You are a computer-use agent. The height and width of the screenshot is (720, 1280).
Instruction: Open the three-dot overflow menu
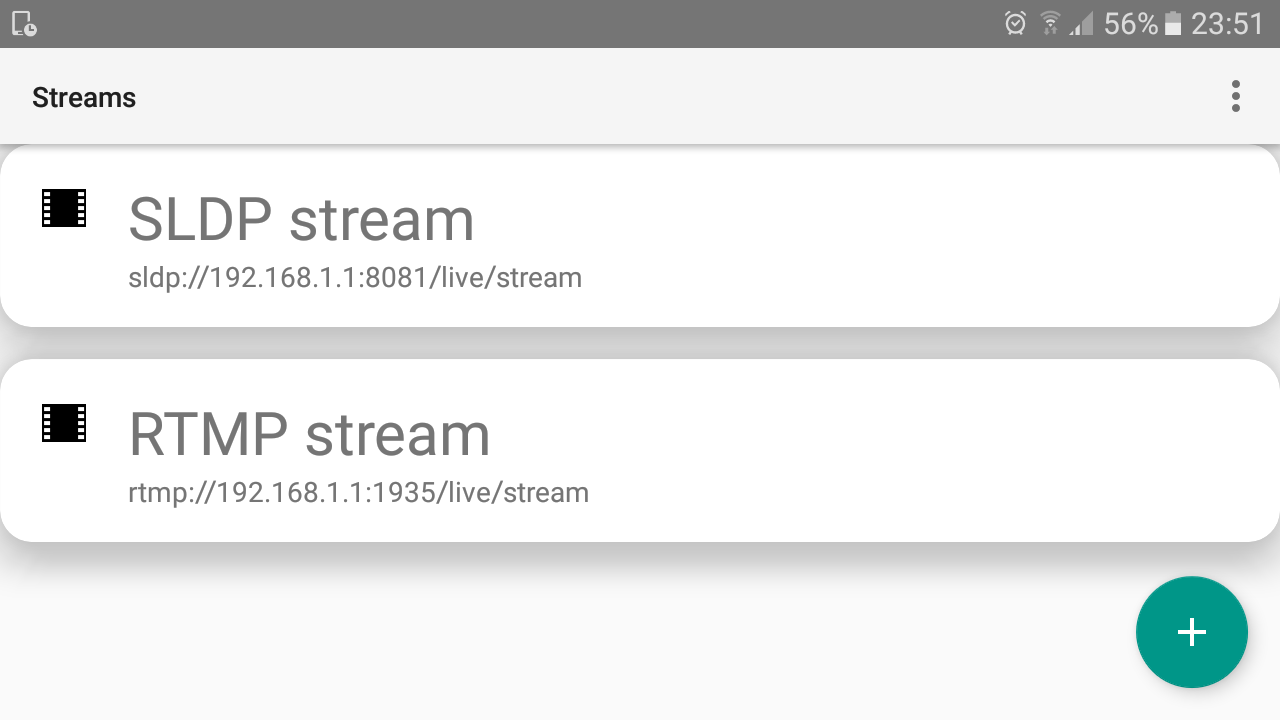(1236, 97)
